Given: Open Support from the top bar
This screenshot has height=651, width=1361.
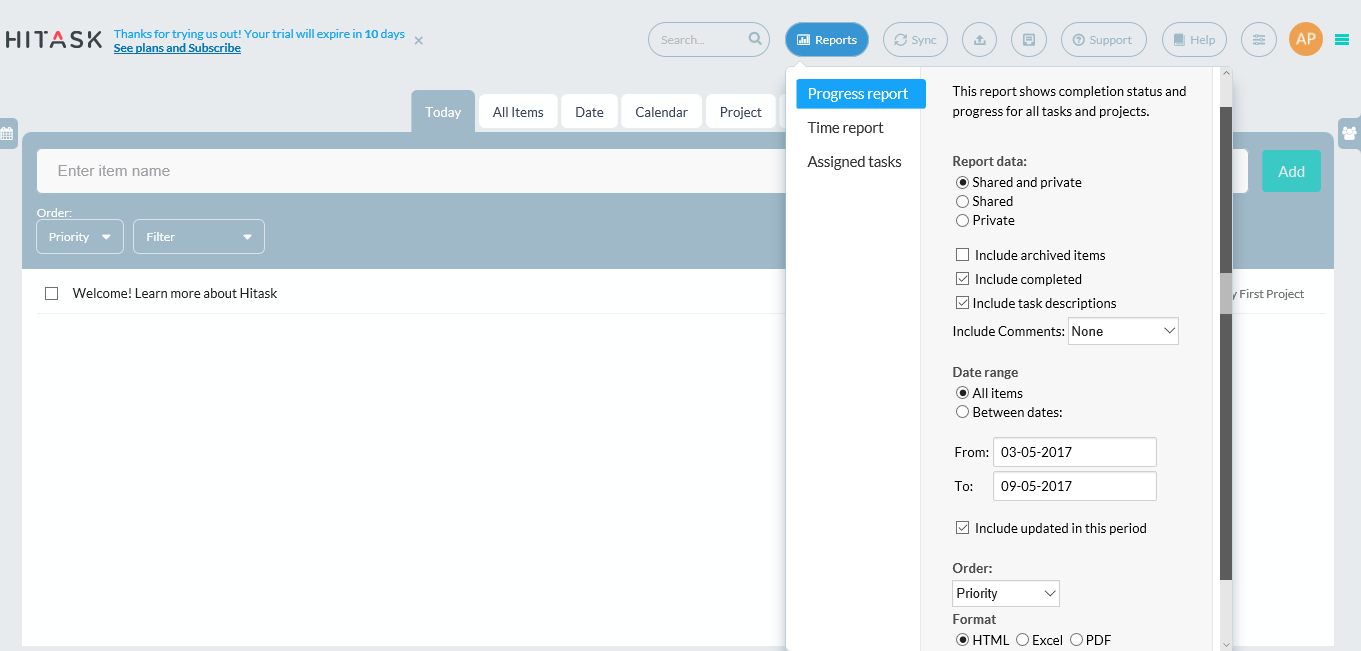Looking at the screenshot, I should [1103, 40].
